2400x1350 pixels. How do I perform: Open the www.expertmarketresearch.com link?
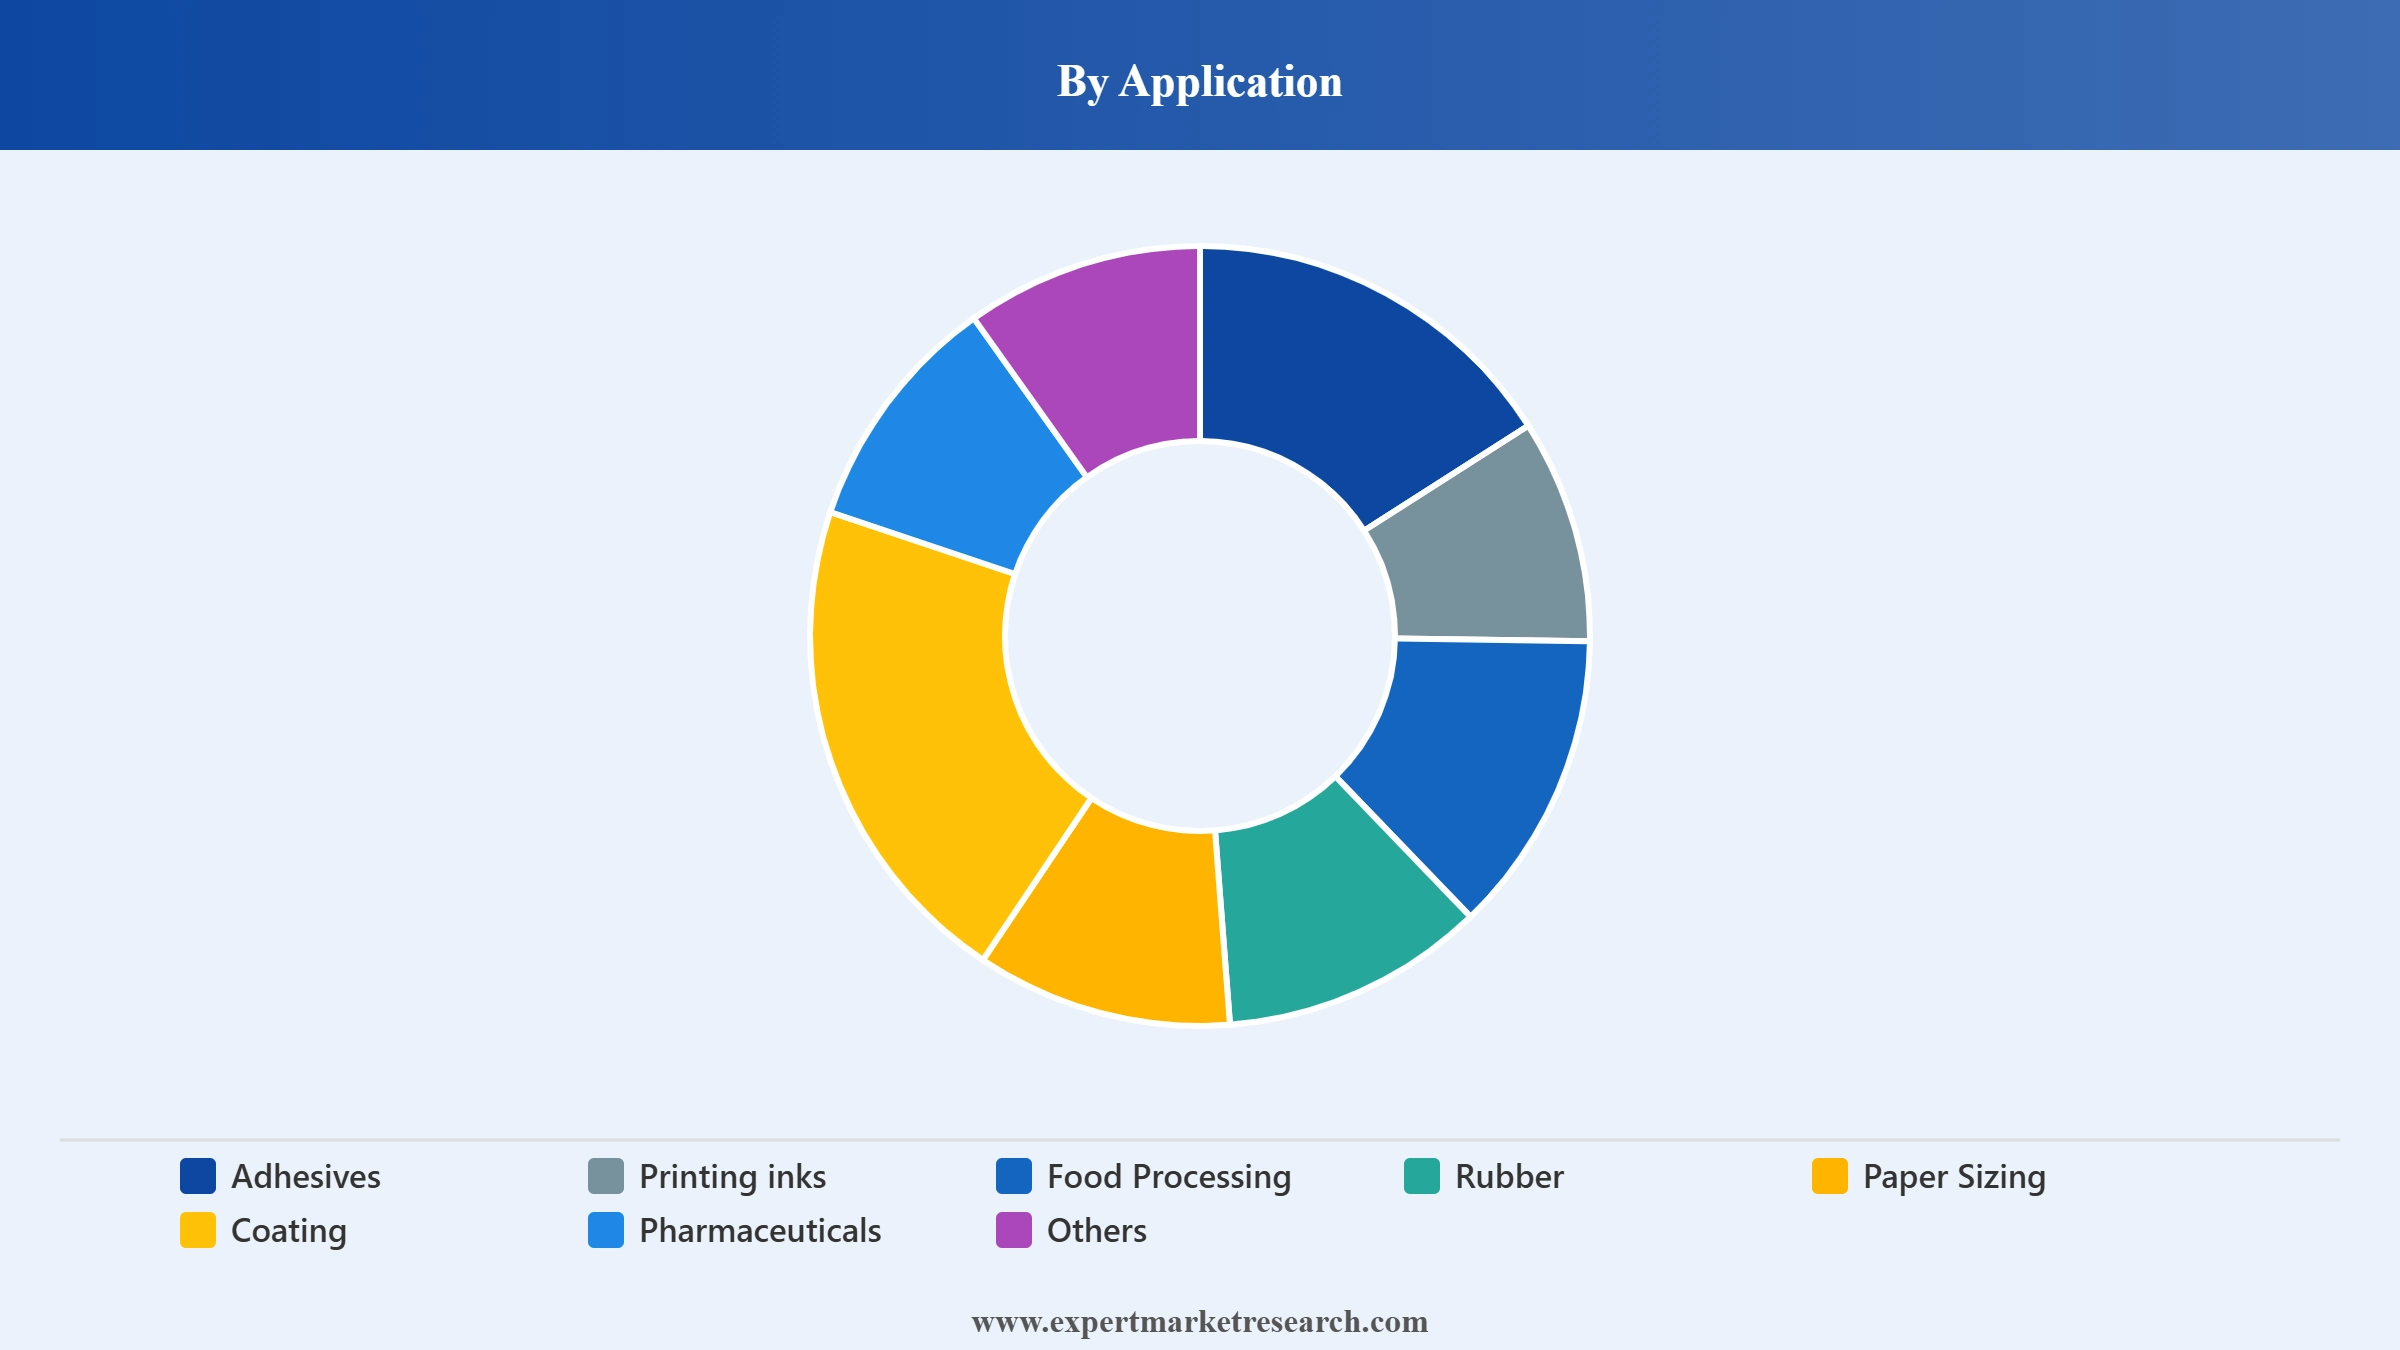[1200, 1321]
